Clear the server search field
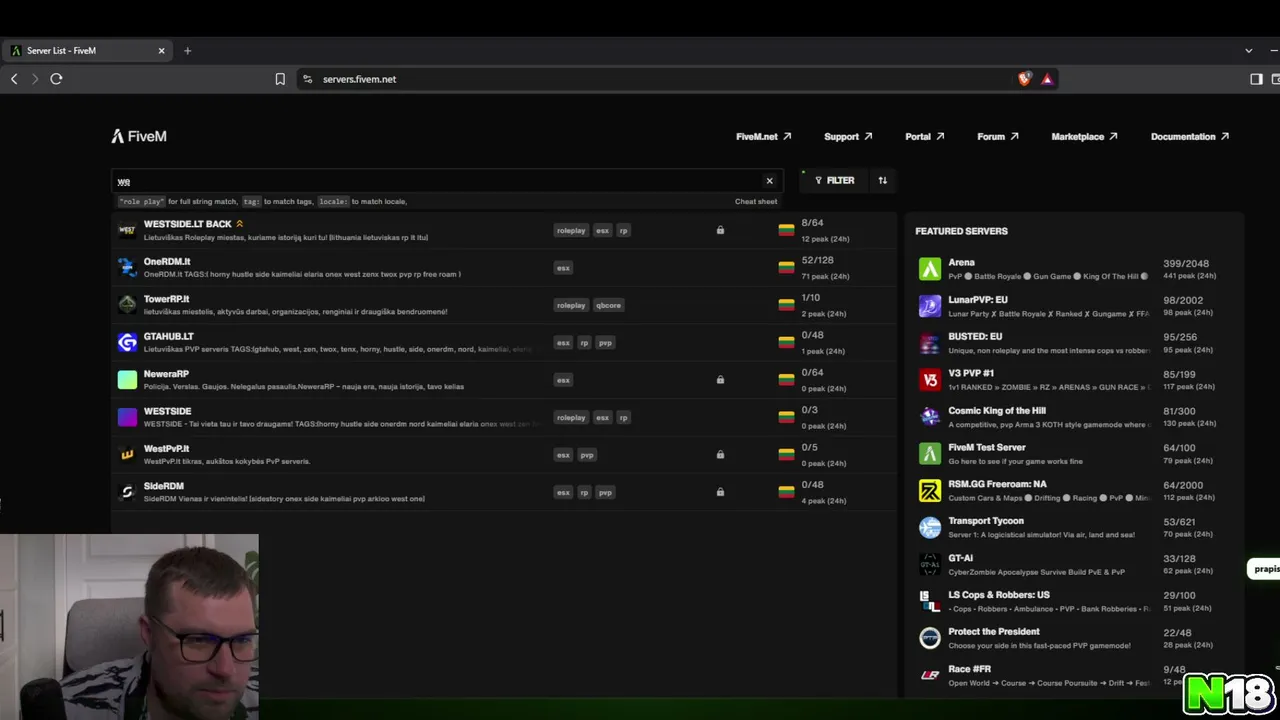Screen dimensions: 1280x720 [x=769, y=181]
